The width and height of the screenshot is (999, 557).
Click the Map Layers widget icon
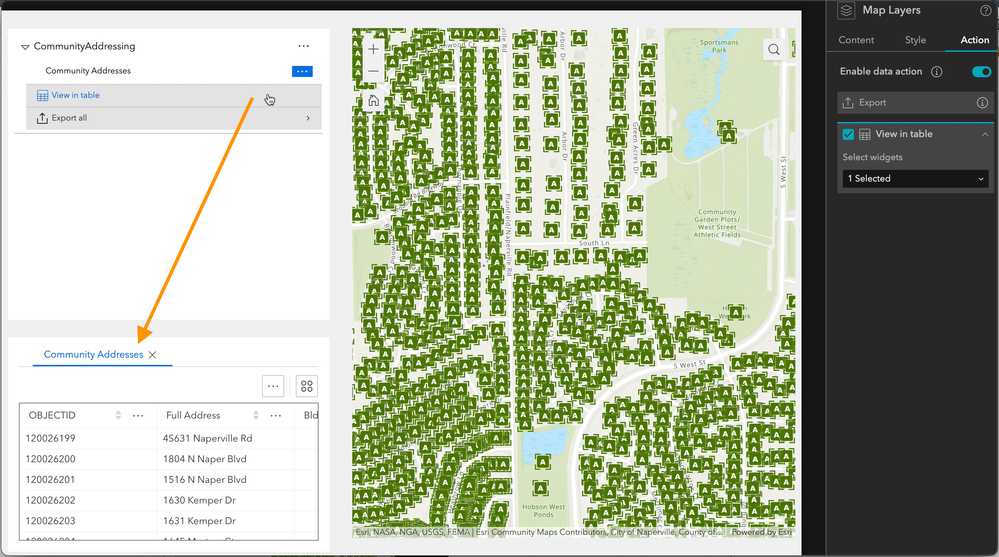click(846, 11)
